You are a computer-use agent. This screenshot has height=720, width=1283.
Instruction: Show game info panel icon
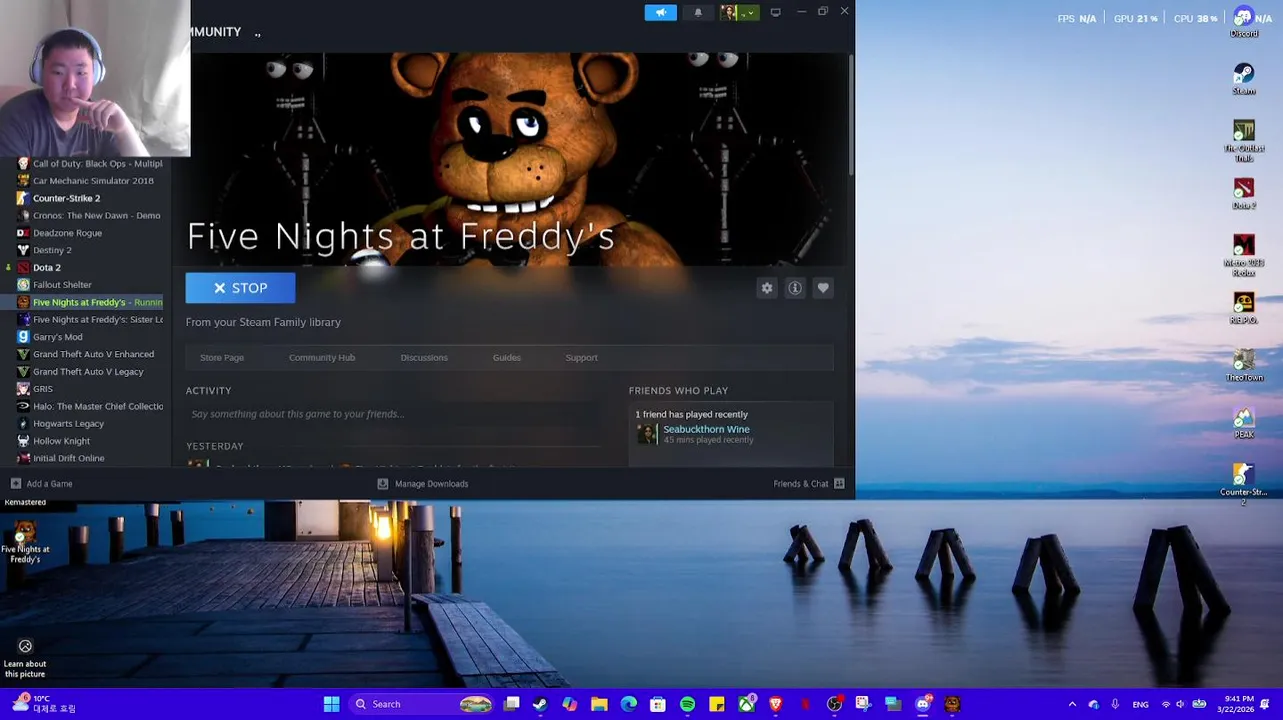(x=795, y=288)
